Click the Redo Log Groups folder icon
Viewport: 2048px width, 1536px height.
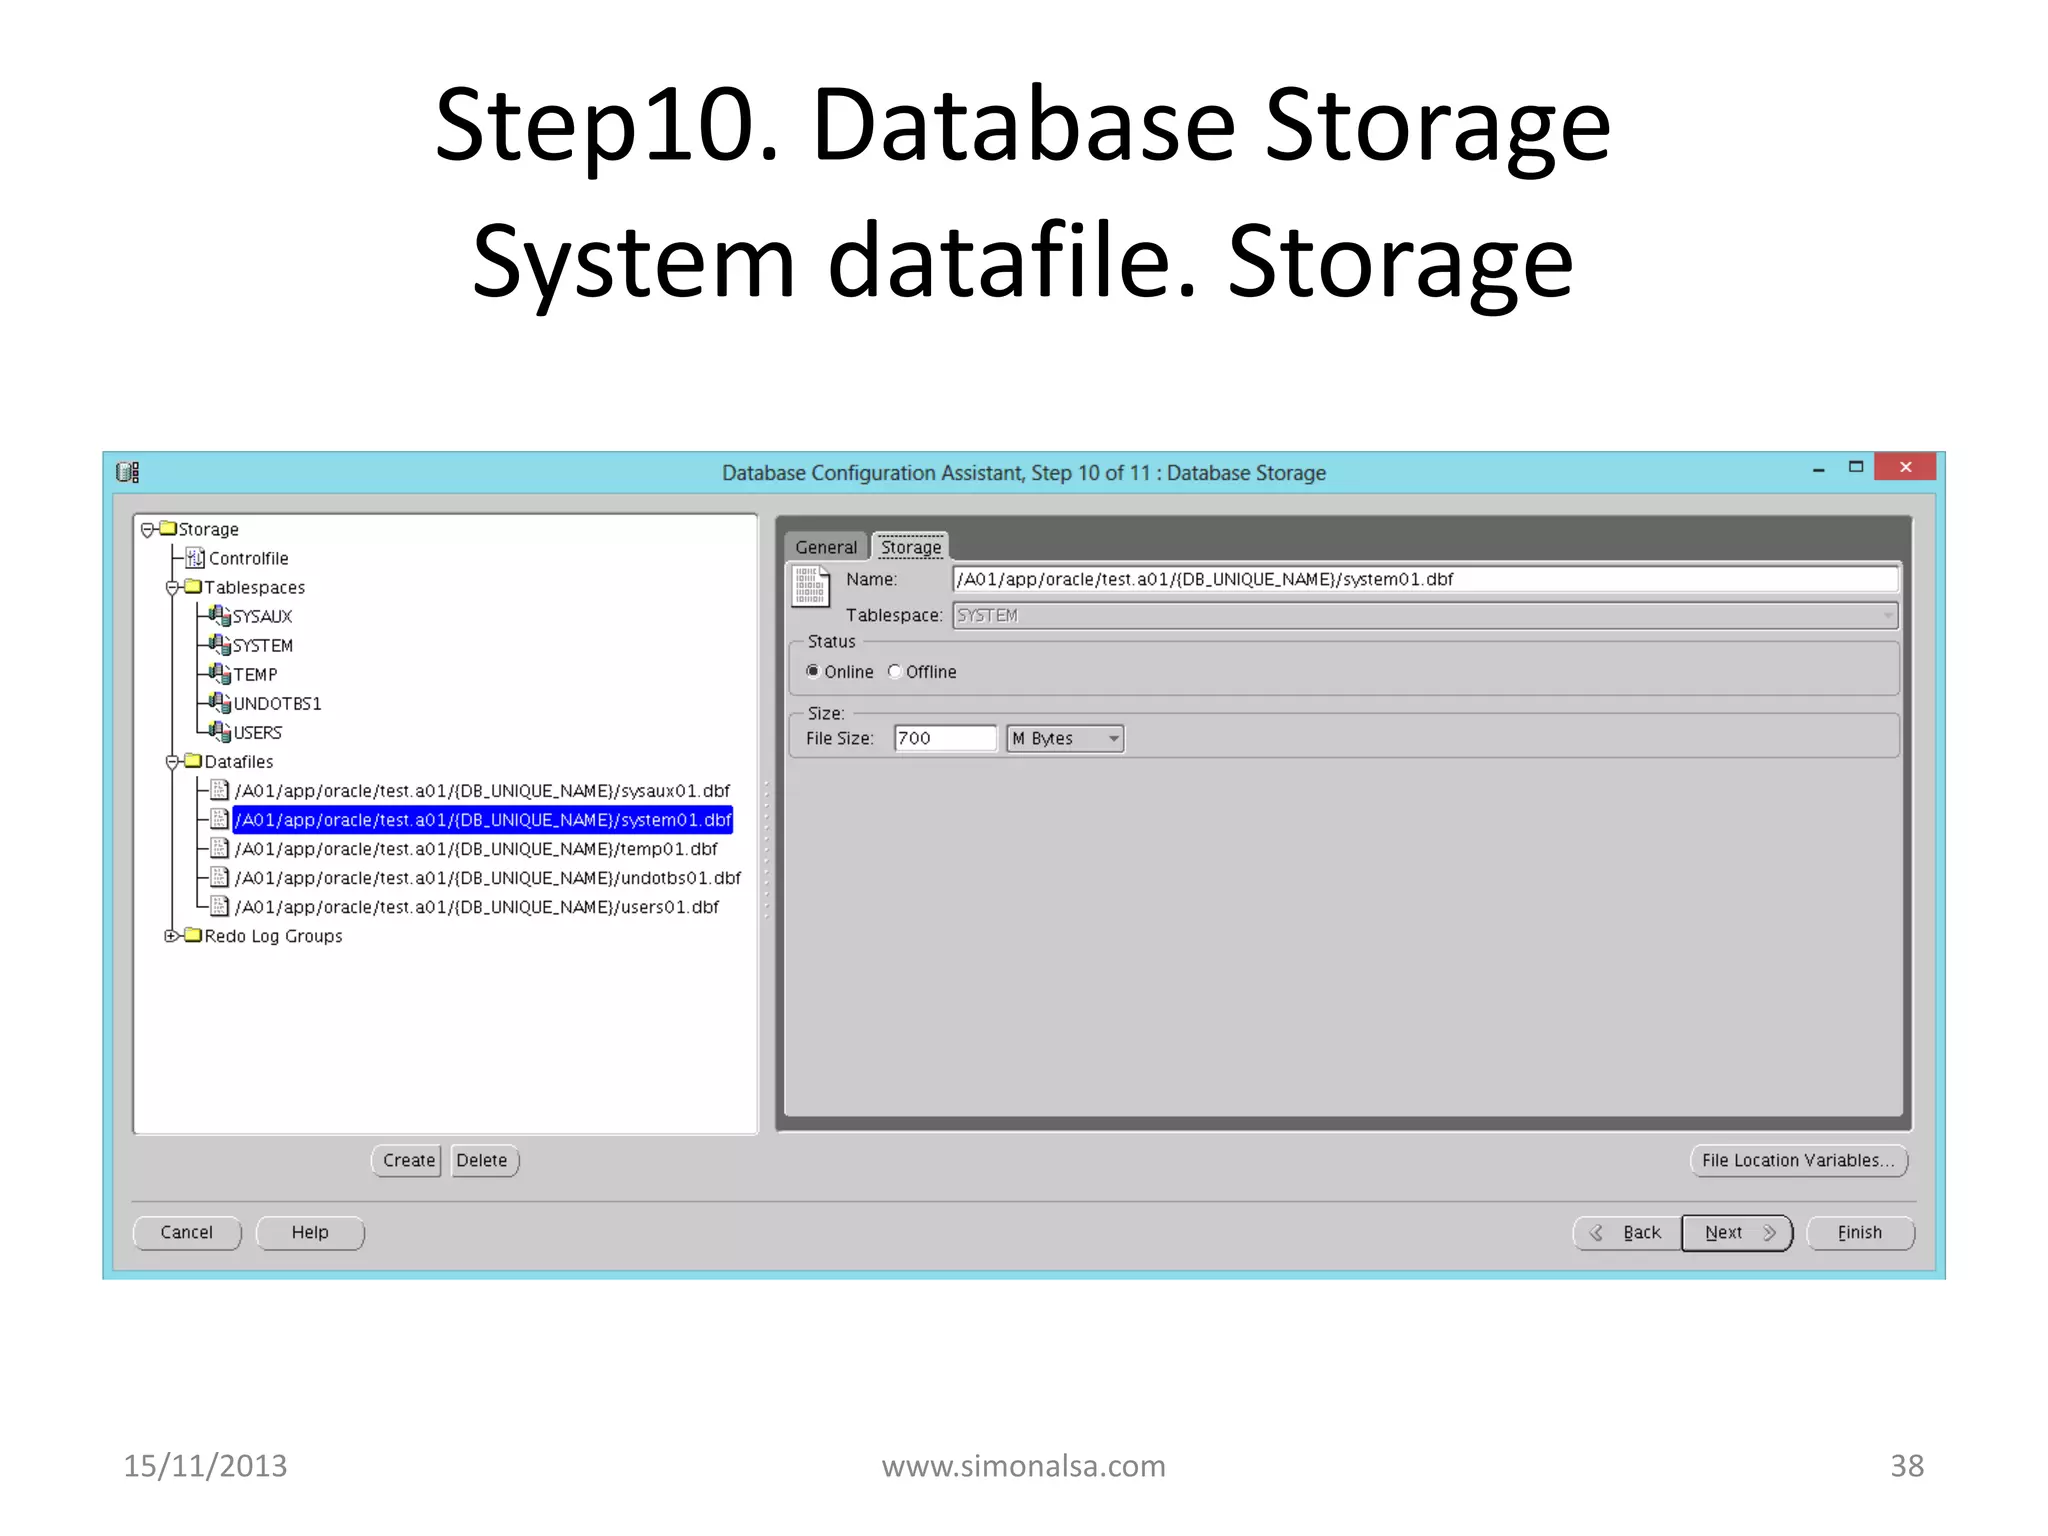[x=193, y=935]
